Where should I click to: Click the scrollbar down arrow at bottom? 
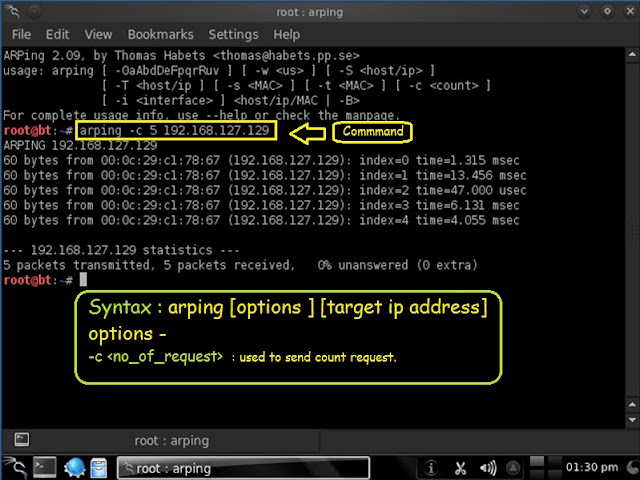point(632,420)
